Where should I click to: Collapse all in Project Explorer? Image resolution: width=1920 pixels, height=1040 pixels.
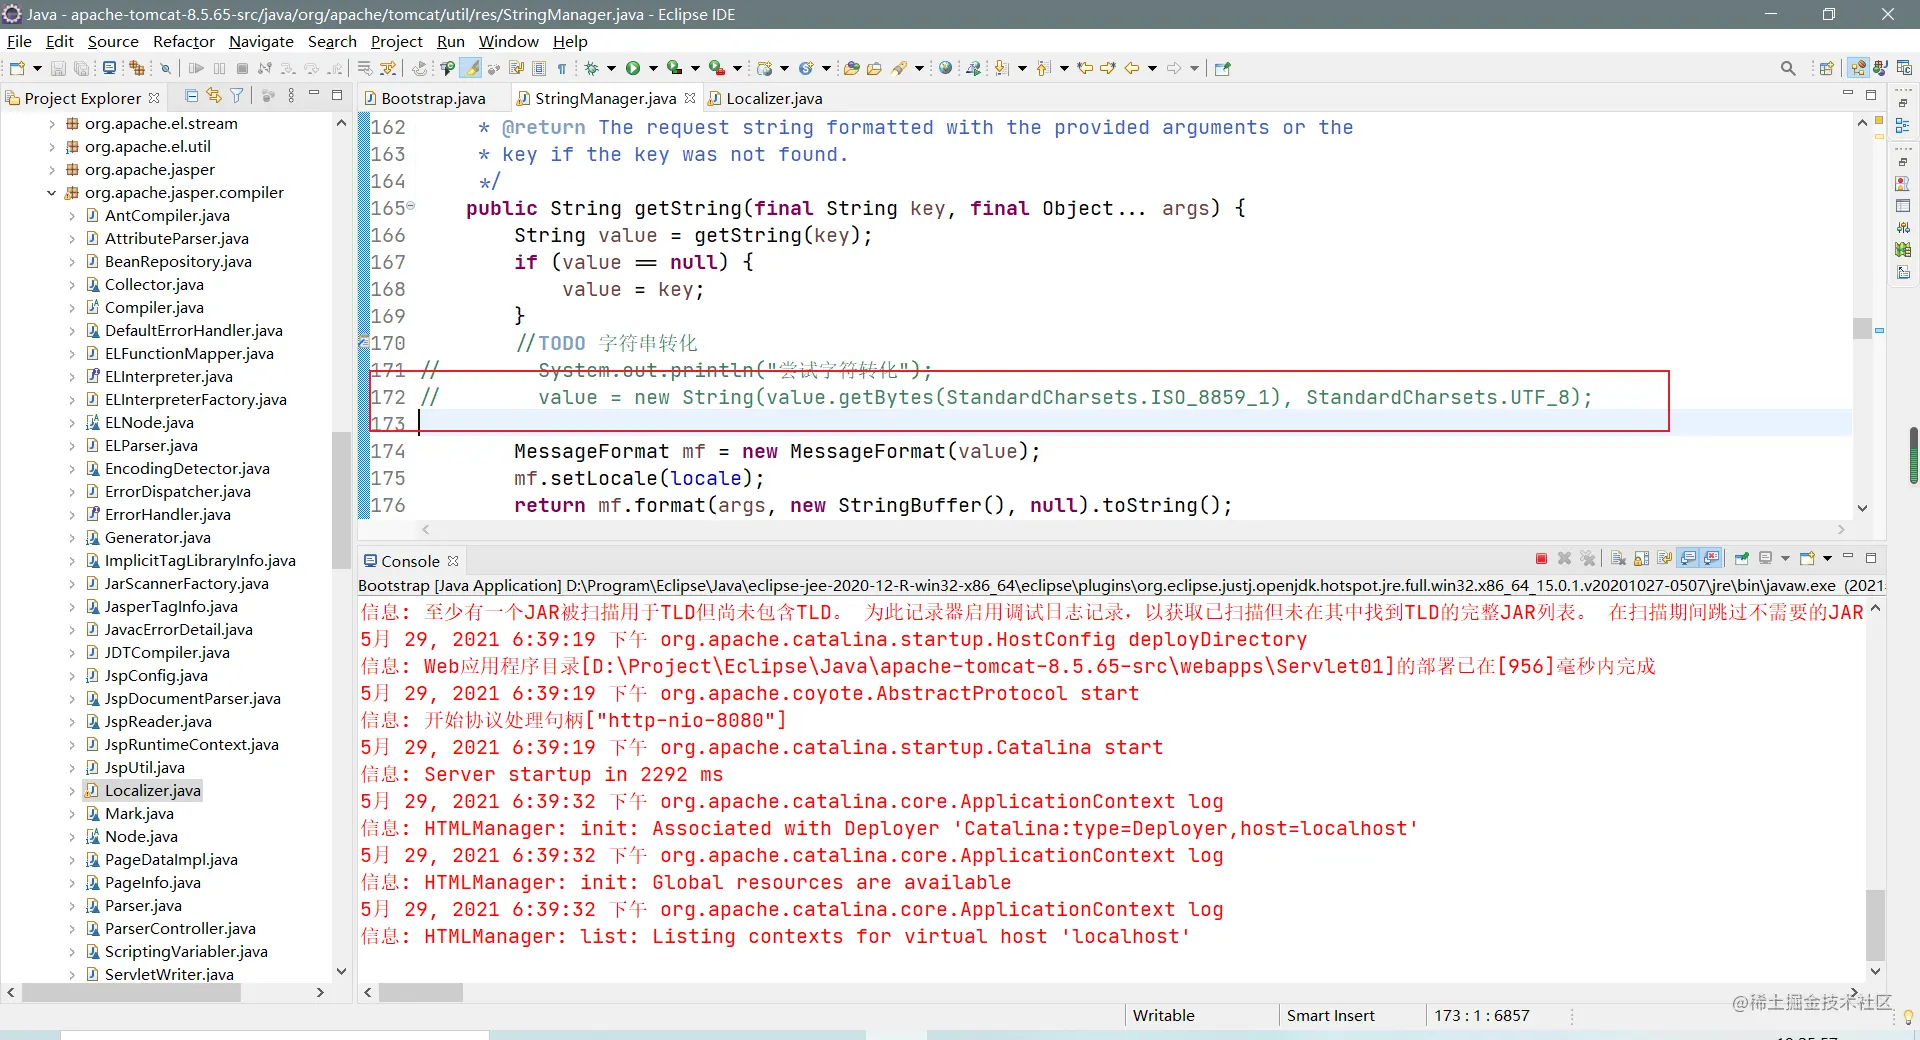coord(191,96)
